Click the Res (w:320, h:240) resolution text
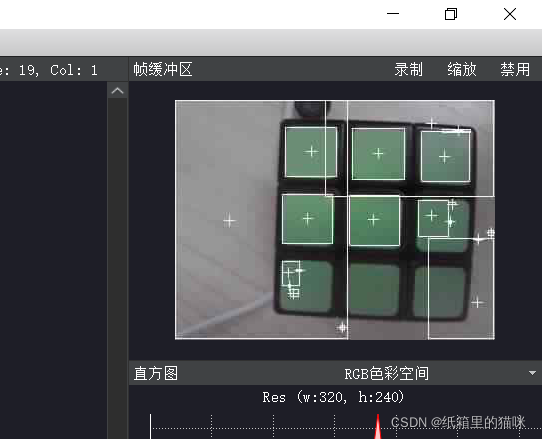The image size is (542, 439). pyautogui.click(x=333, y=397)
